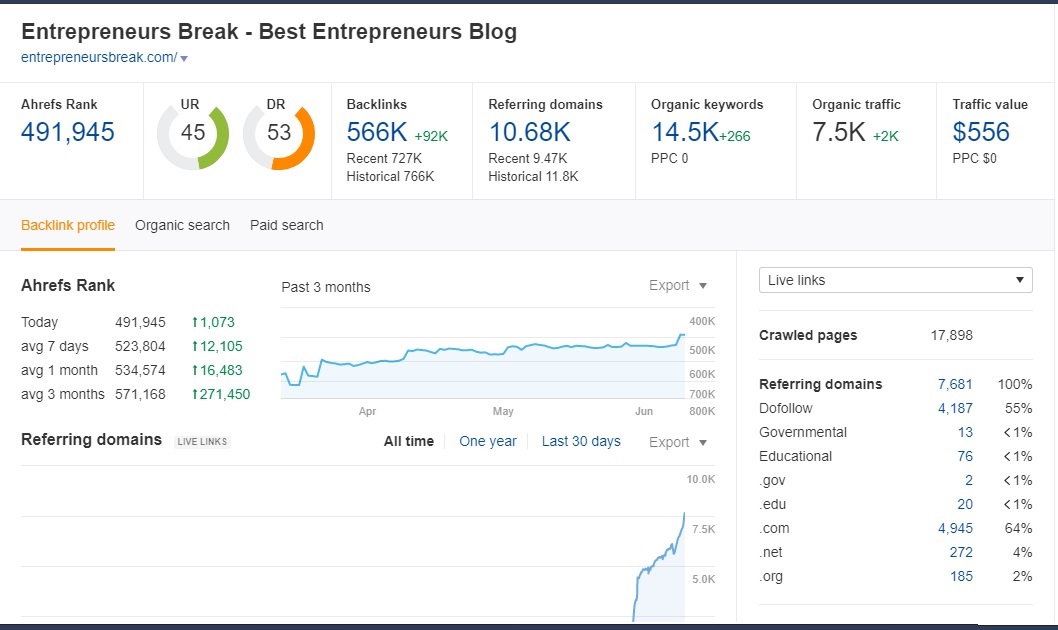Click the entrepreneursbreak.com domain link
Image resolution: width=1058 pixels, height=630 pixels.
[x=97, y=58]
